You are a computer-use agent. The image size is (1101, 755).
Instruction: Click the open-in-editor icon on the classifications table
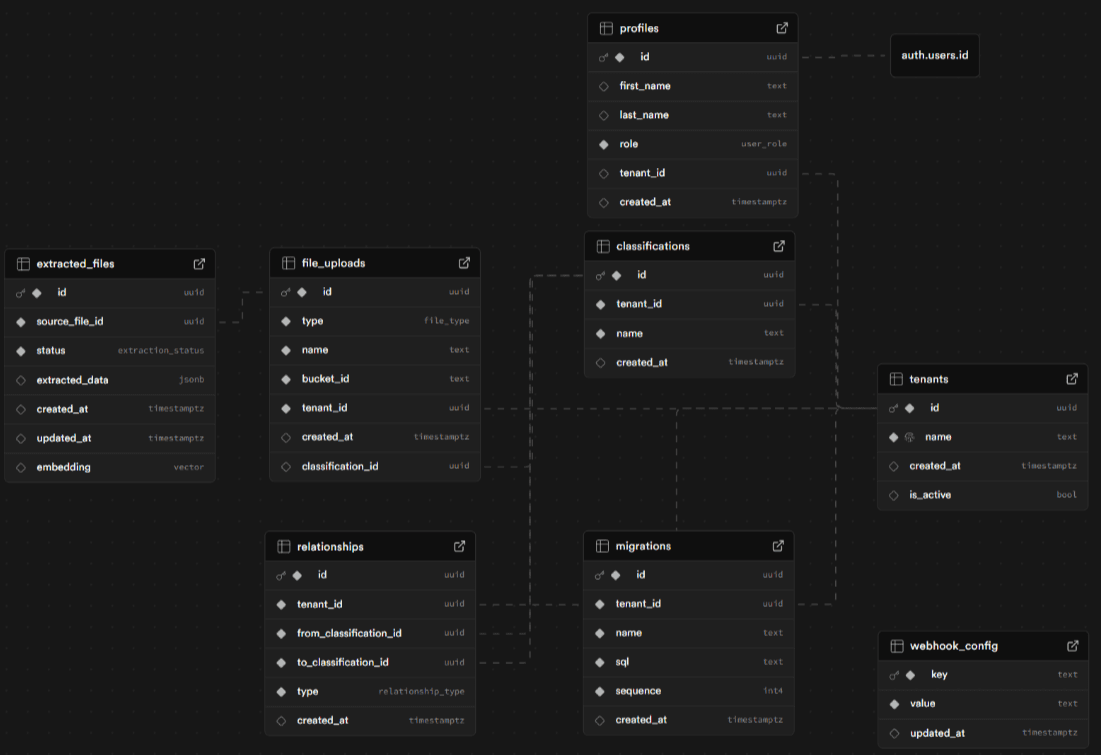click(x=779, y=246)
